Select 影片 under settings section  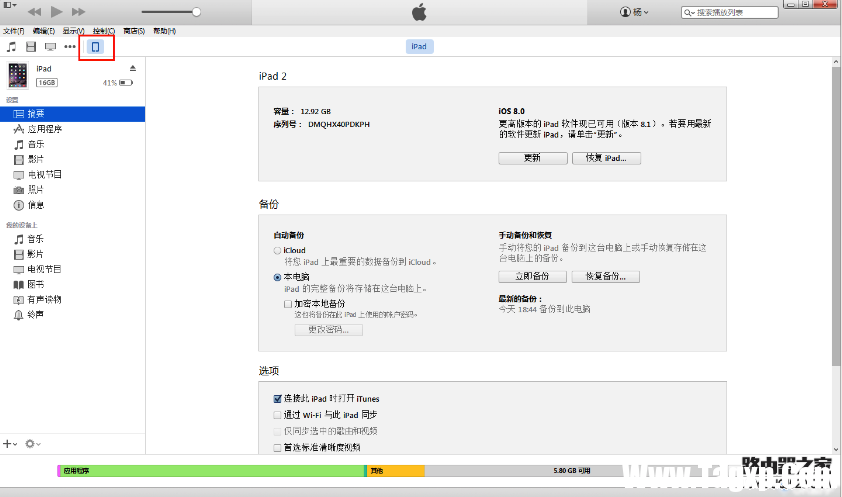(x=72, y=159)
